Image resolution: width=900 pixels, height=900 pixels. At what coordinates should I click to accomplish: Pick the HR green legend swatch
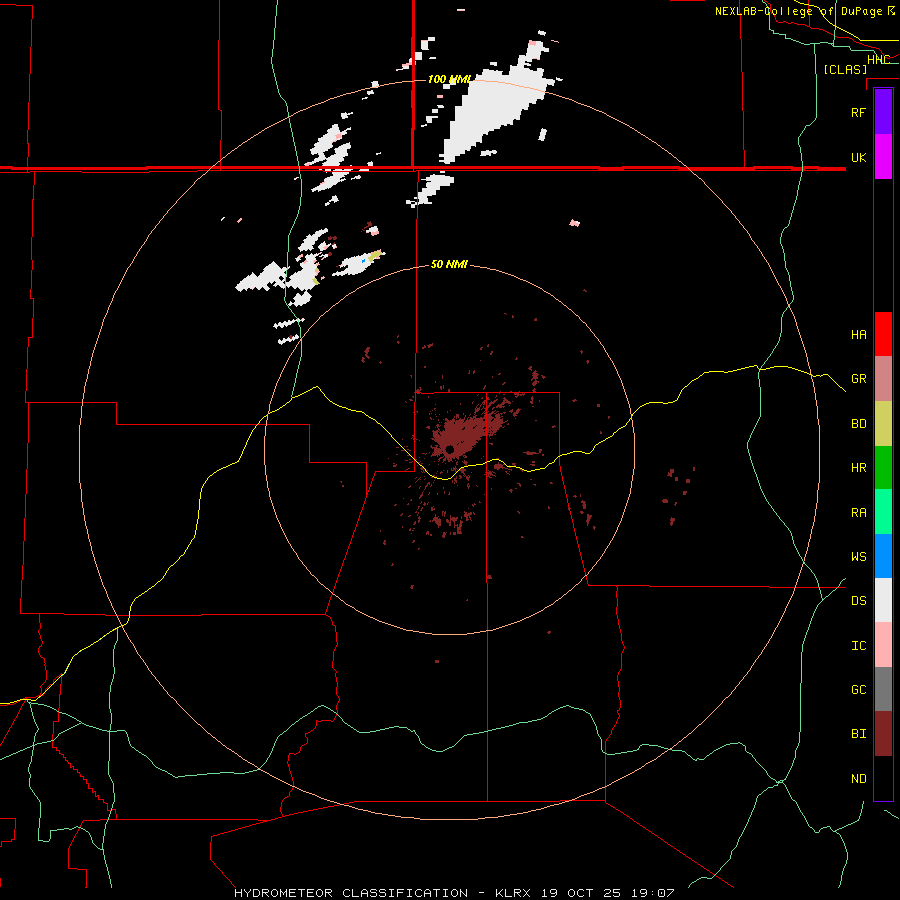click(883, 468)
